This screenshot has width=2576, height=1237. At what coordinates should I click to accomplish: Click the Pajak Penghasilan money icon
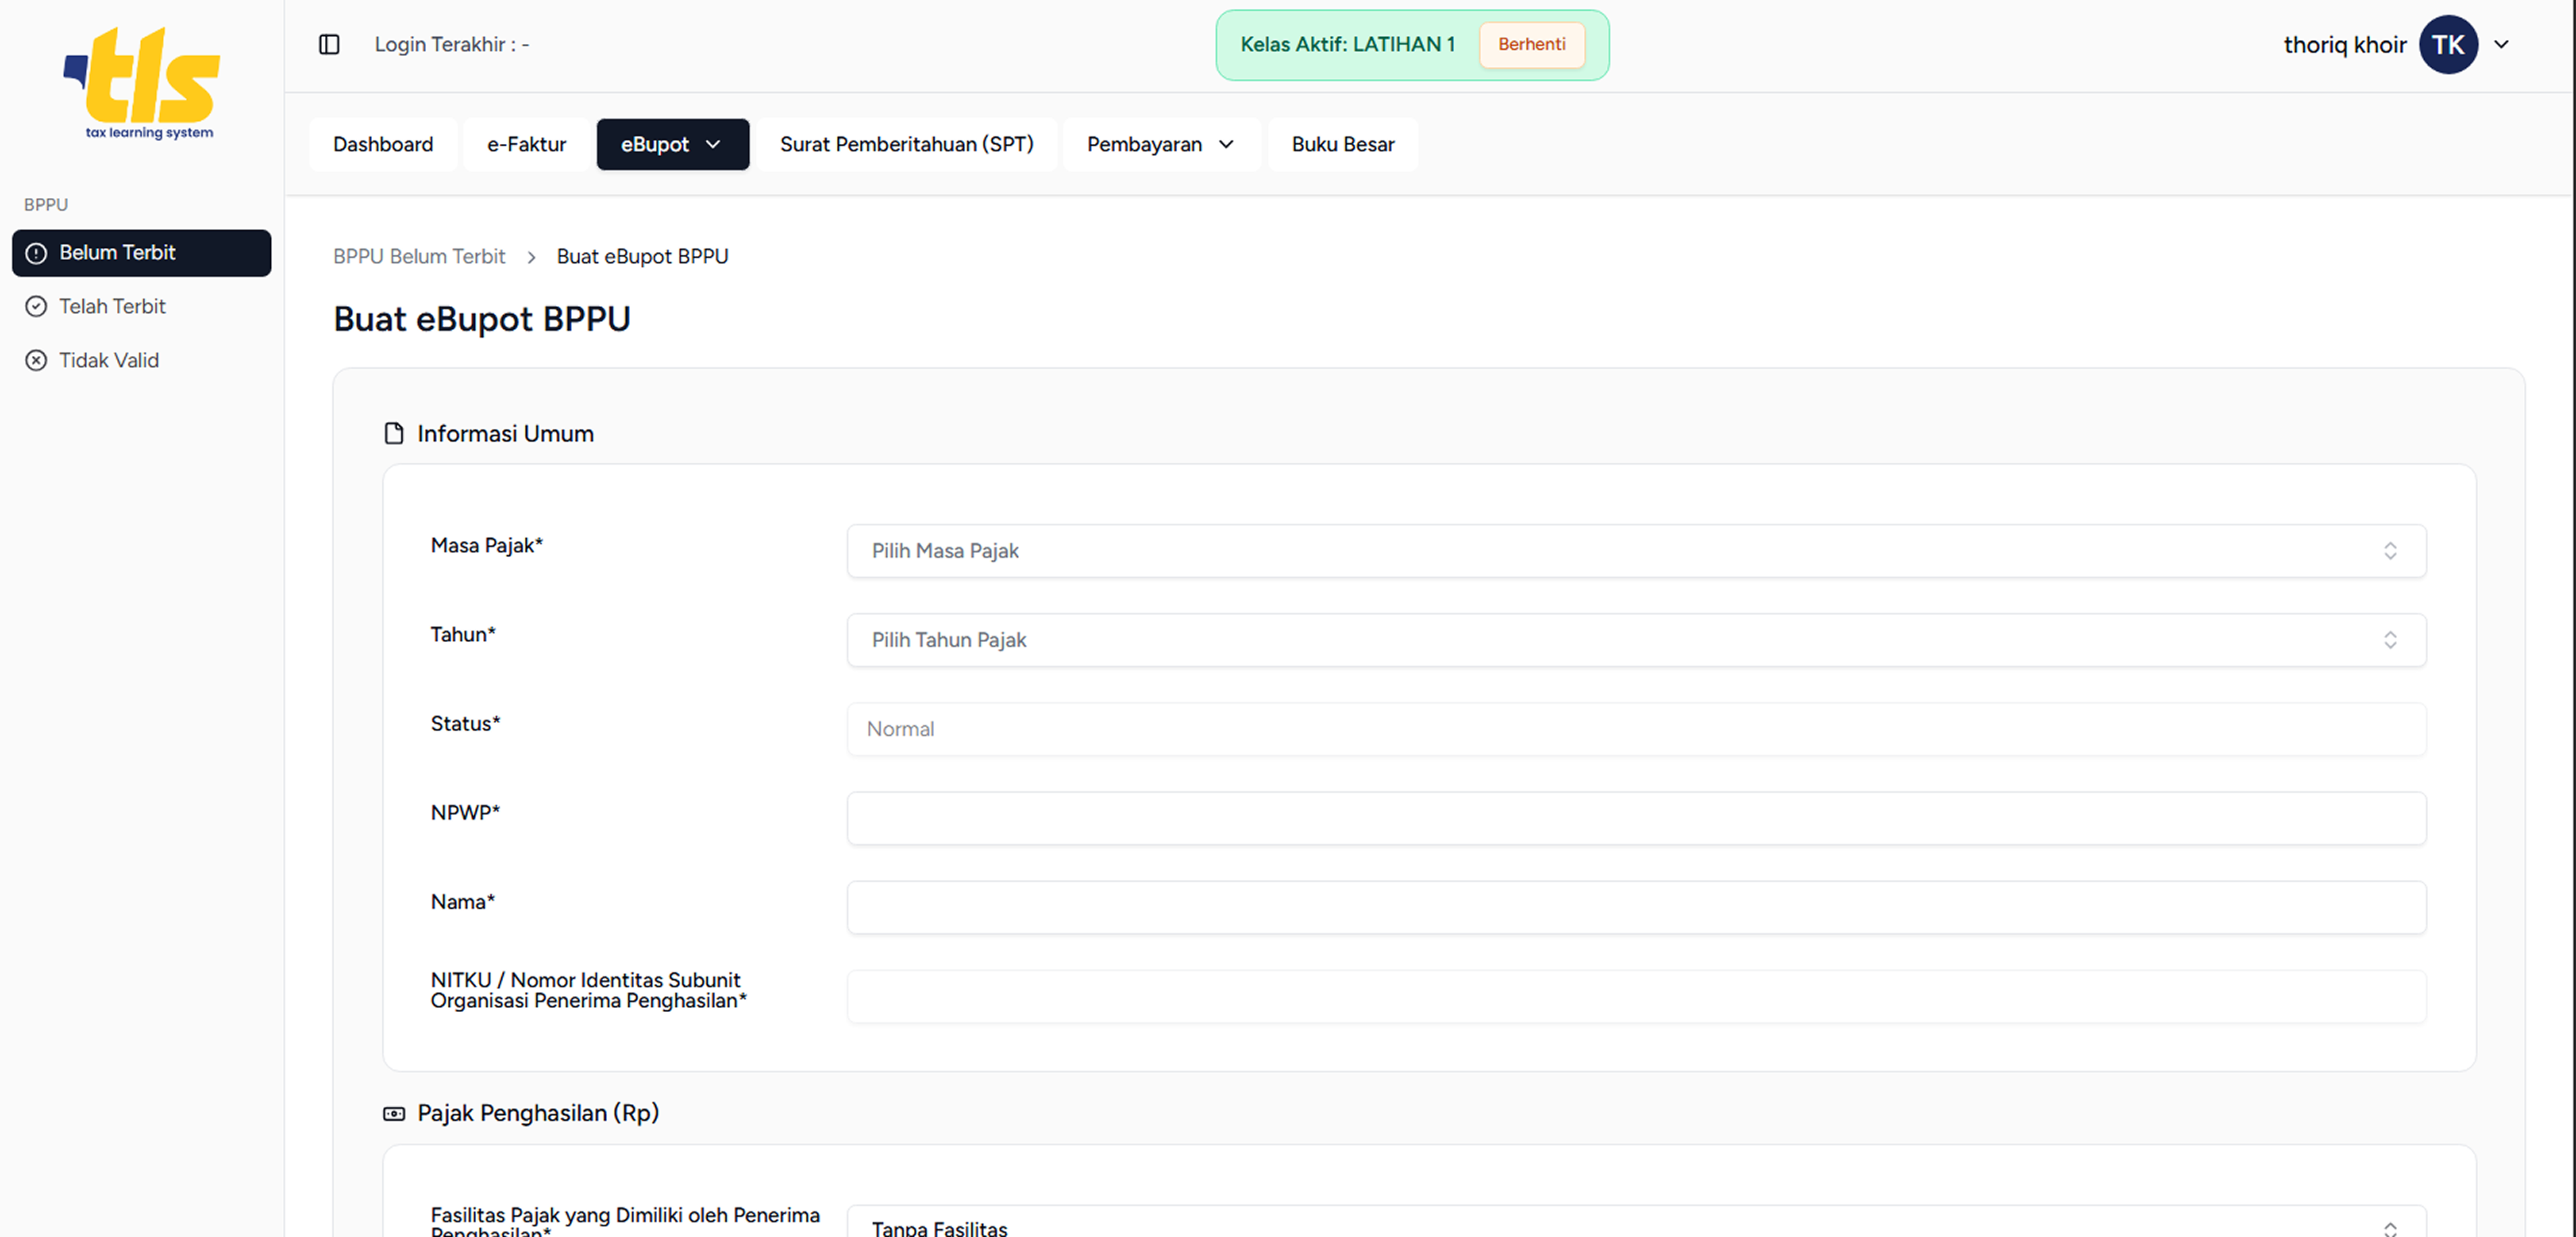pyautogui.click(x=394, y=1113)
